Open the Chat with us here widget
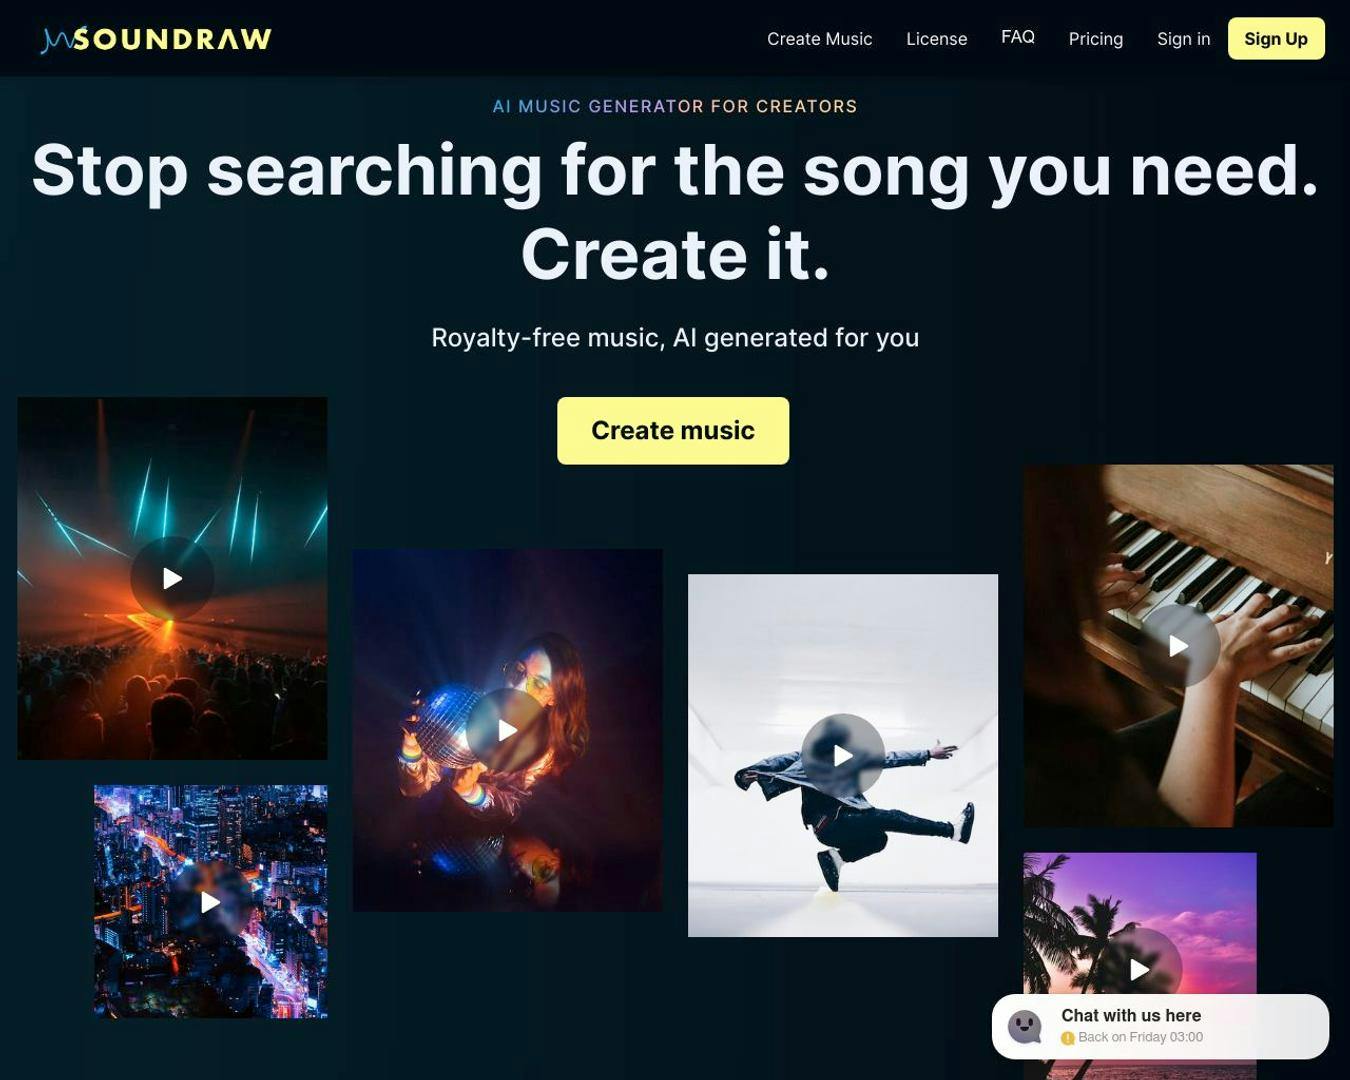This screenshot has width=1350, height=1080. [x=1160, y=1026]
